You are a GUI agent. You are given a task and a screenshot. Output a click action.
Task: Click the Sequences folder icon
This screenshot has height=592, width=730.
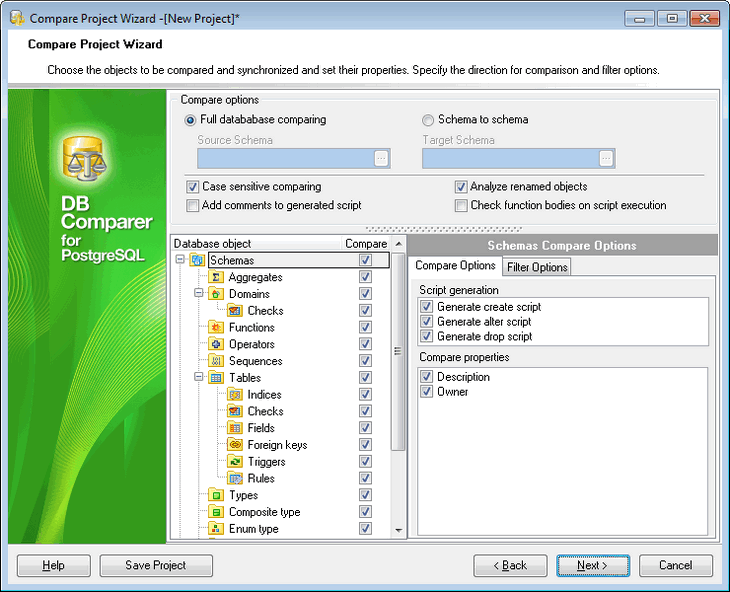pos(216,361)
